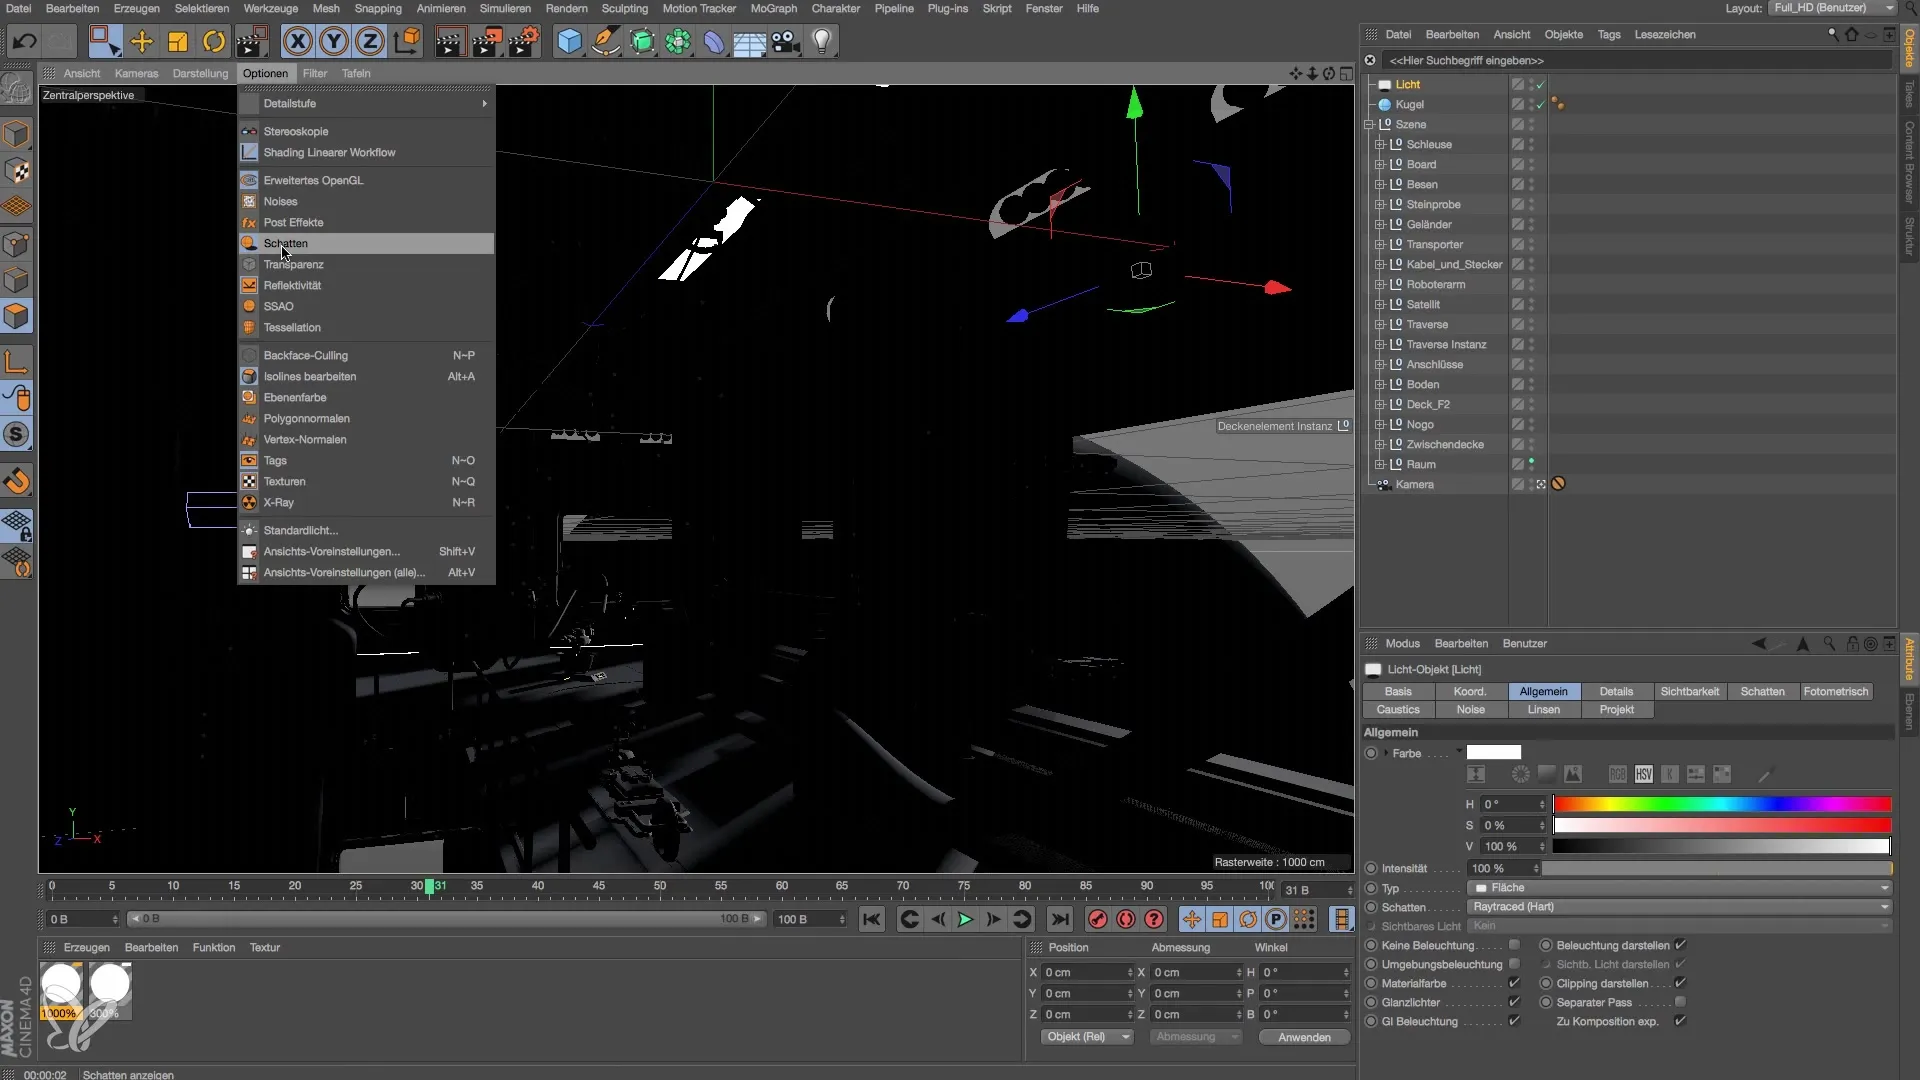Play the animation forward
This screenshot has width=1920, height=1080.
point(965,919)
